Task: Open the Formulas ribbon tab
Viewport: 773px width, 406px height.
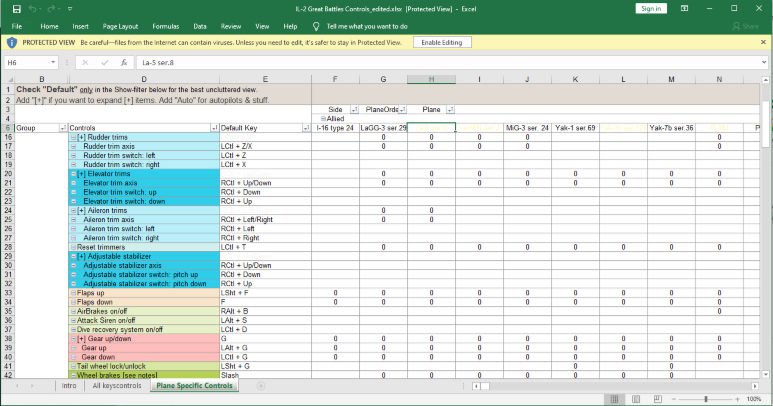Action: pyautogui.click(x=166, y=27)
